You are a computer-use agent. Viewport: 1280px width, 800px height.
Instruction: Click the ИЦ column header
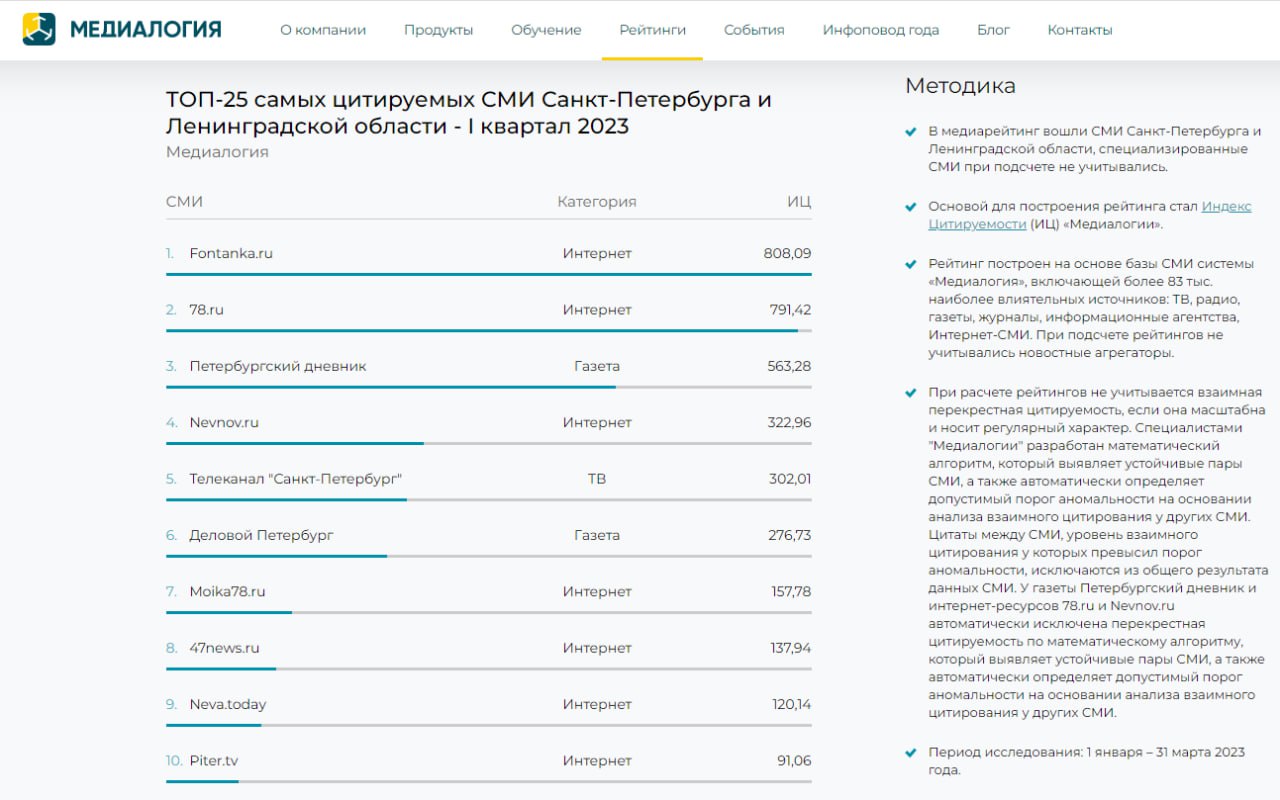point(799,202)
